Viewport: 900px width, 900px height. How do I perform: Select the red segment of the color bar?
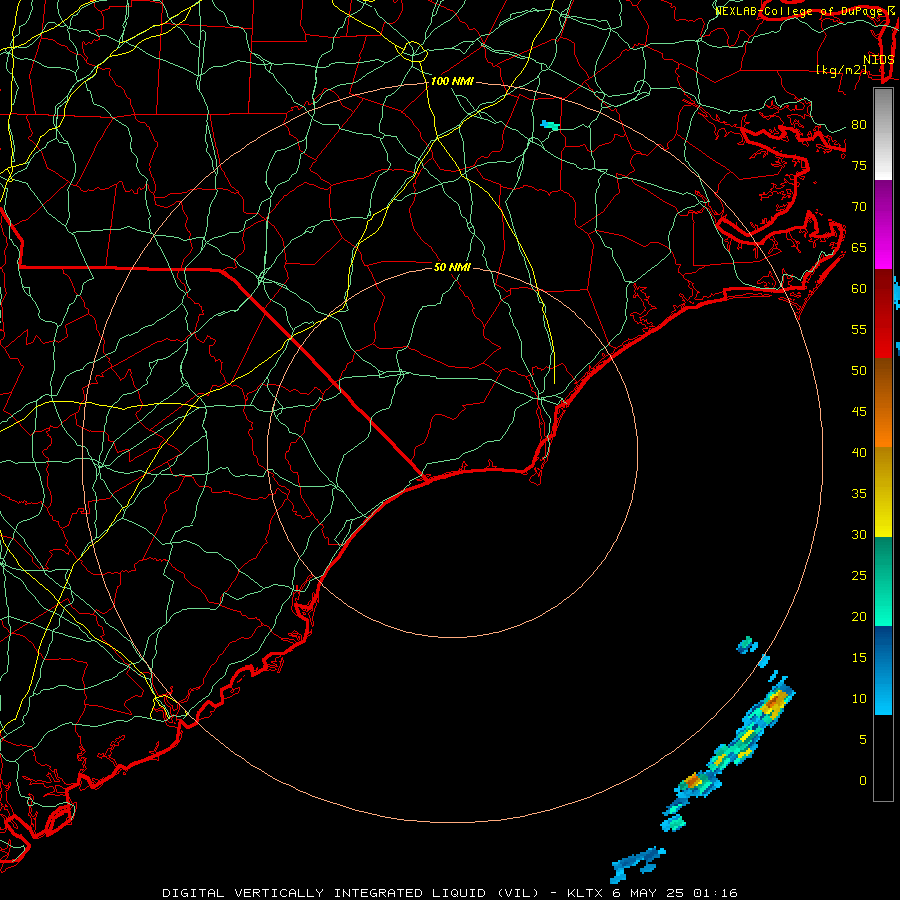[x=883, y=314]
